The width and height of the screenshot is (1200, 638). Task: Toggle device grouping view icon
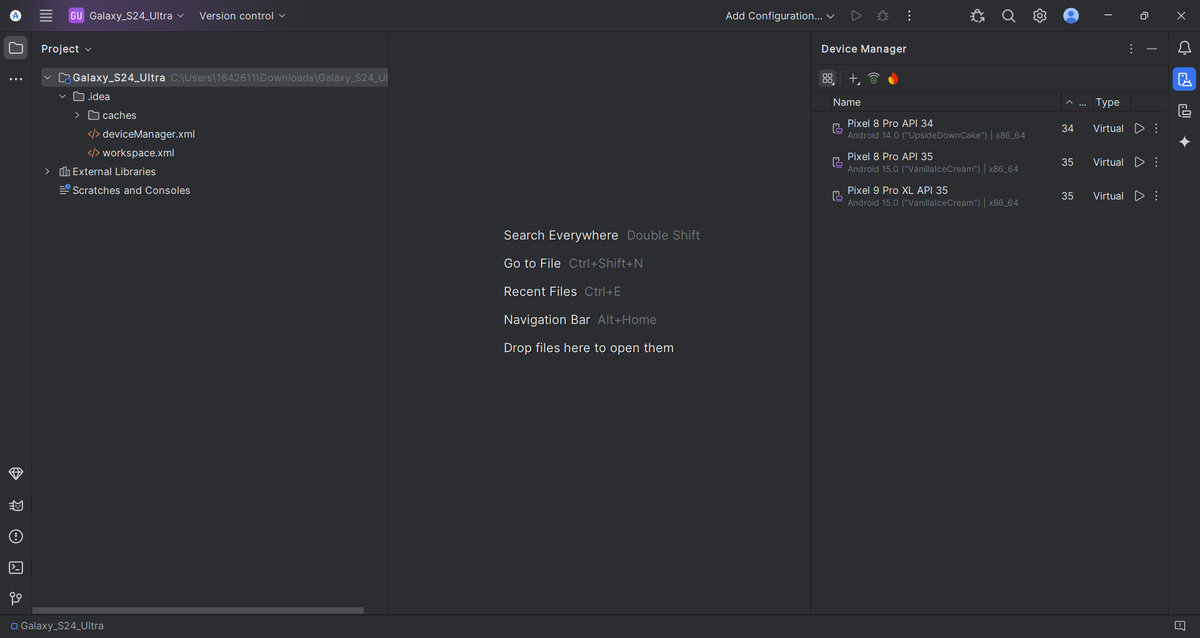(x=827, y=78)
